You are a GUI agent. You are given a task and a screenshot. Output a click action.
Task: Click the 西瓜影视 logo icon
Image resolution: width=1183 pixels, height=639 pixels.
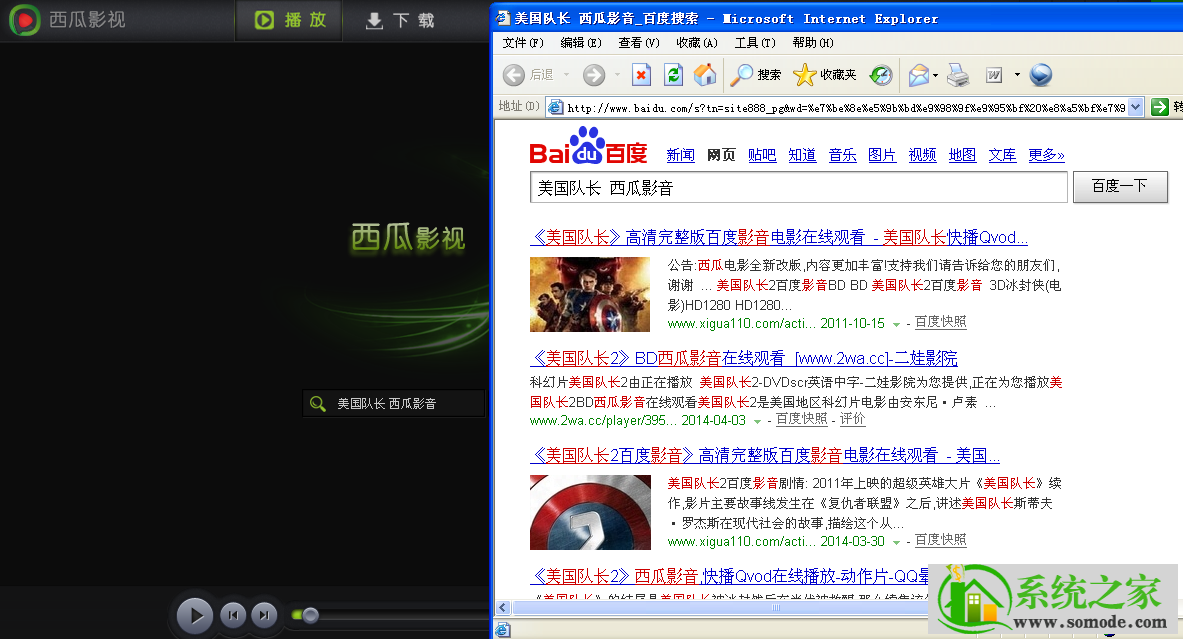[x=25, y=20]
